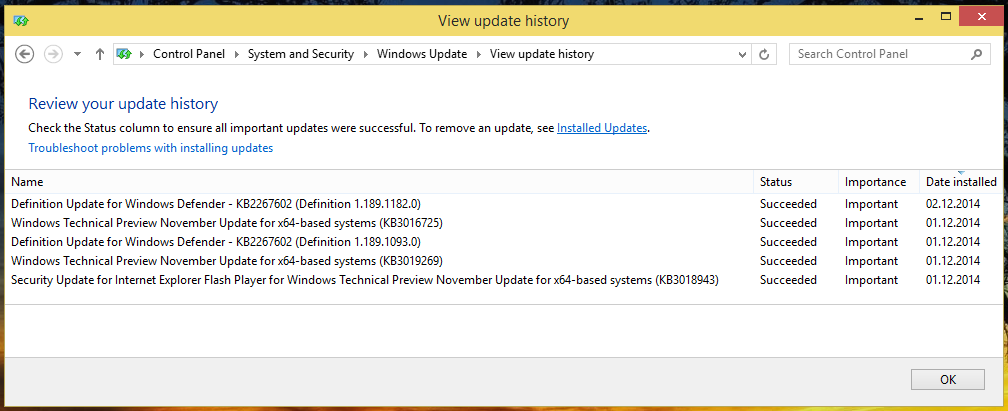Open the Installed Updates link
Image resolution: width=1008 pixels, height=411 pixels.
(602, 128)
